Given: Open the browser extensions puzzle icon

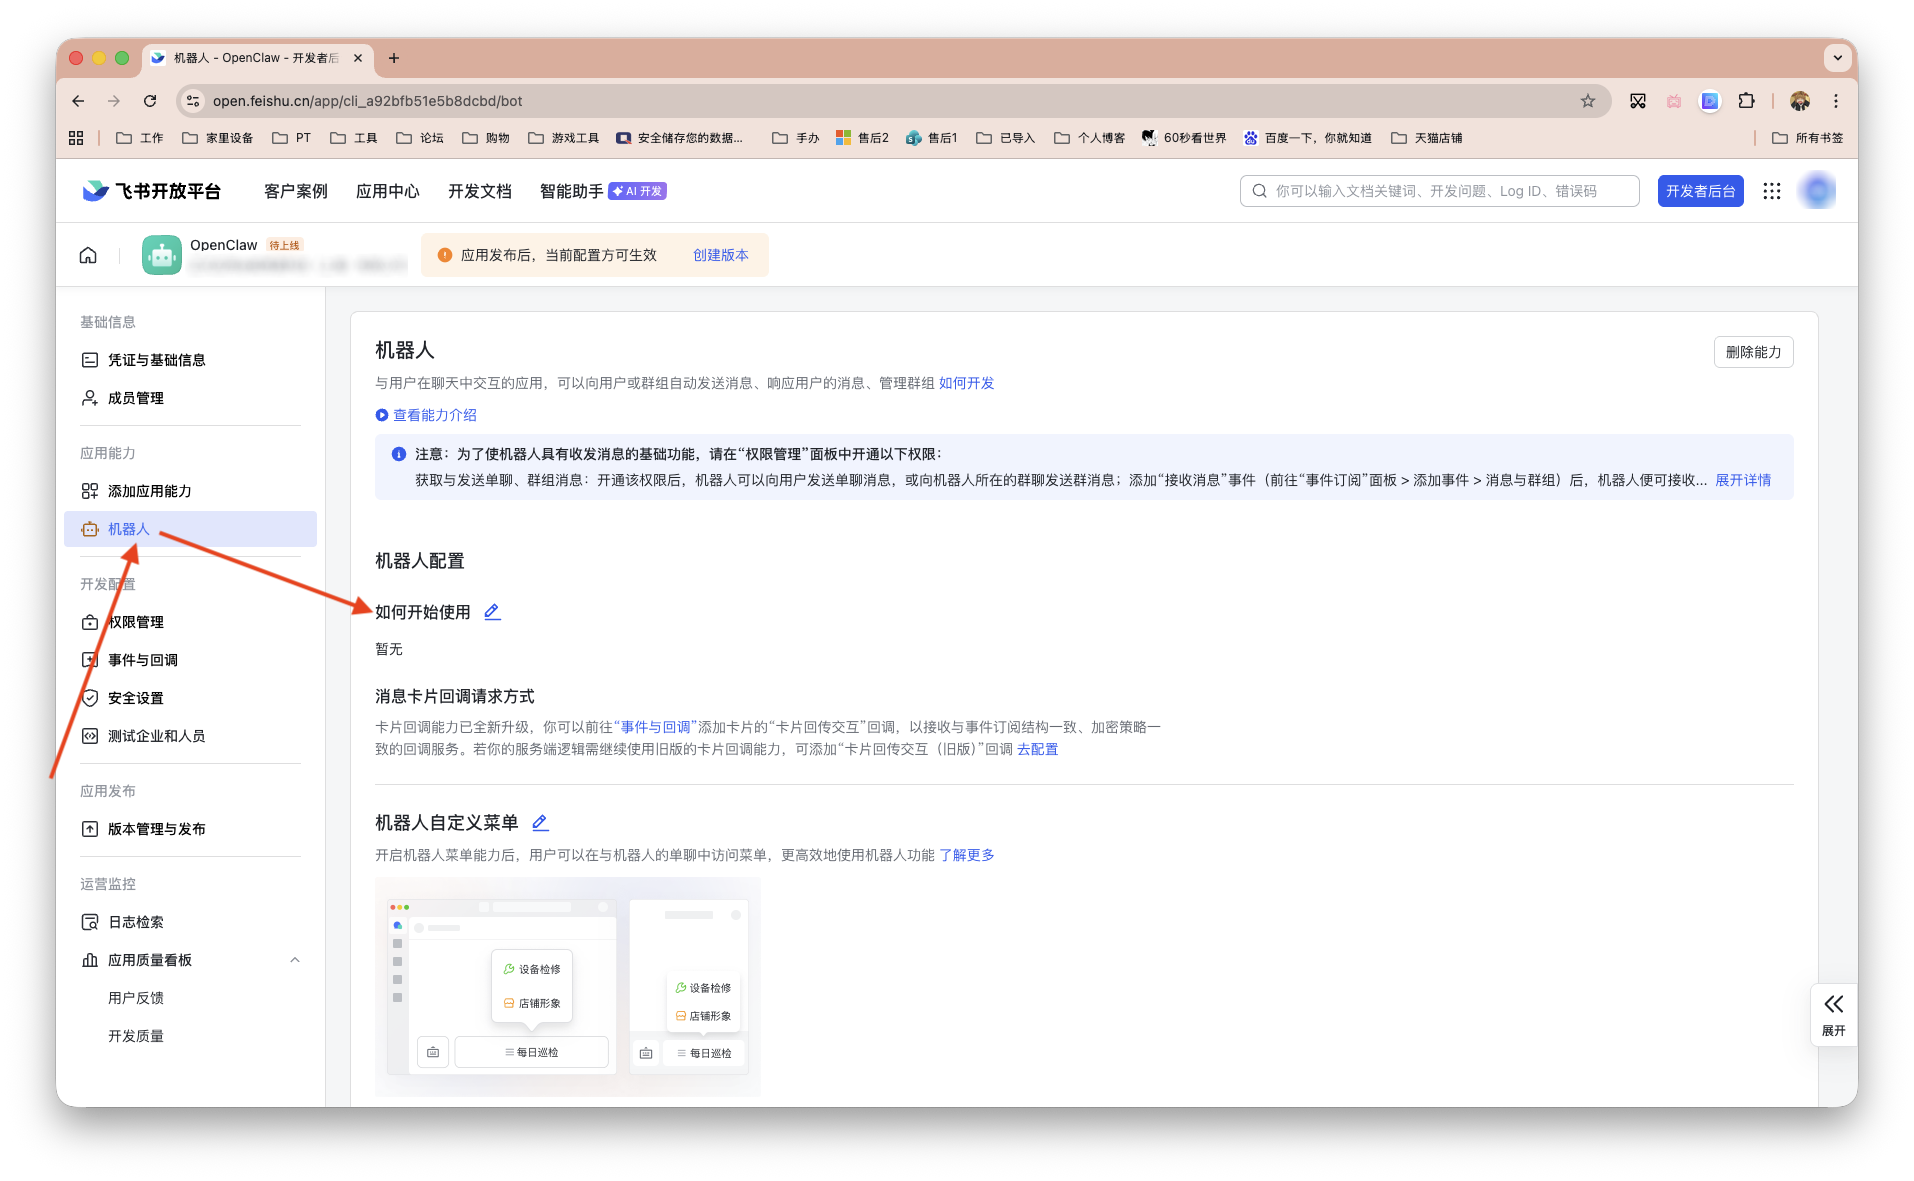Looking at the screenshot, I should pos(1746,101).
